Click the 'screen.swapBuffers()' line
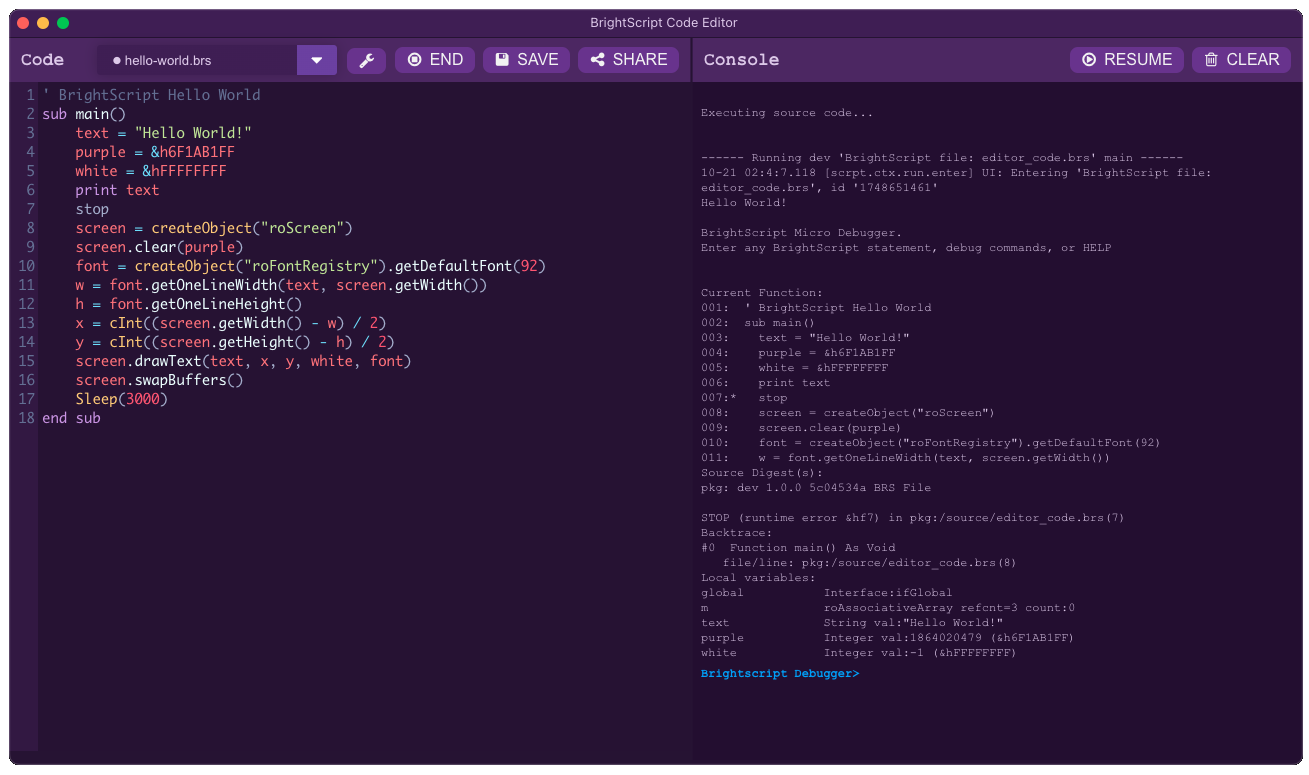 click(x=159, y=380)
